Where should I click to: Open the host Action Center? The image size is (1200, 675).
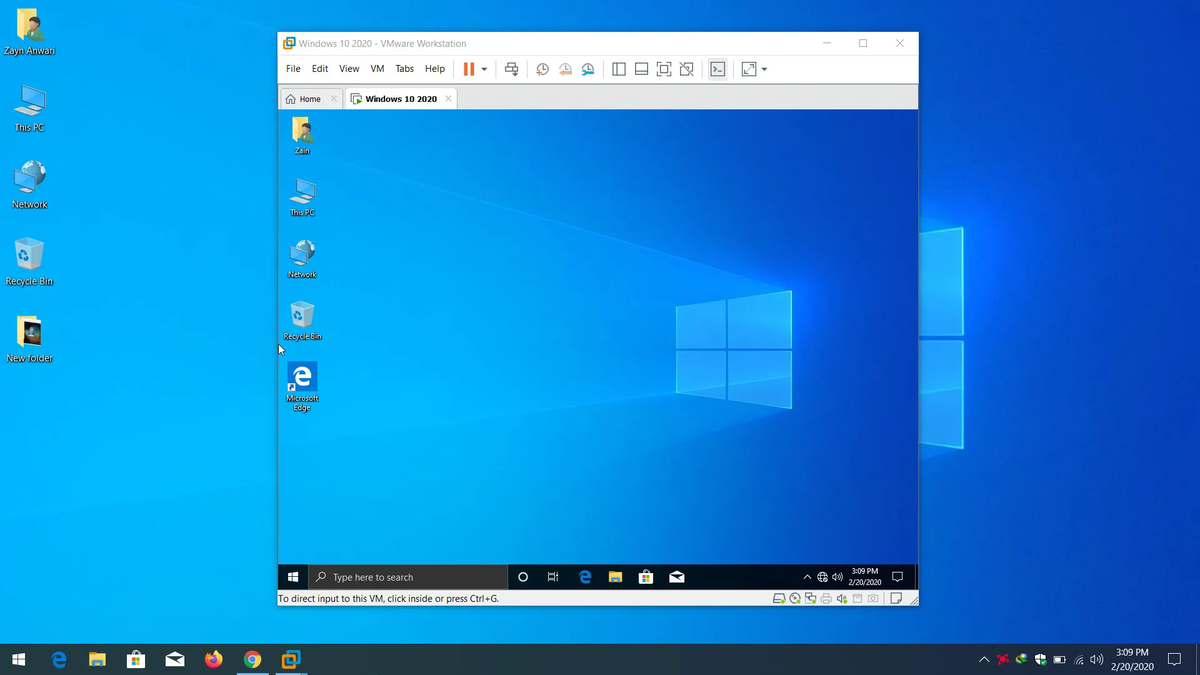coord(1174,659)
